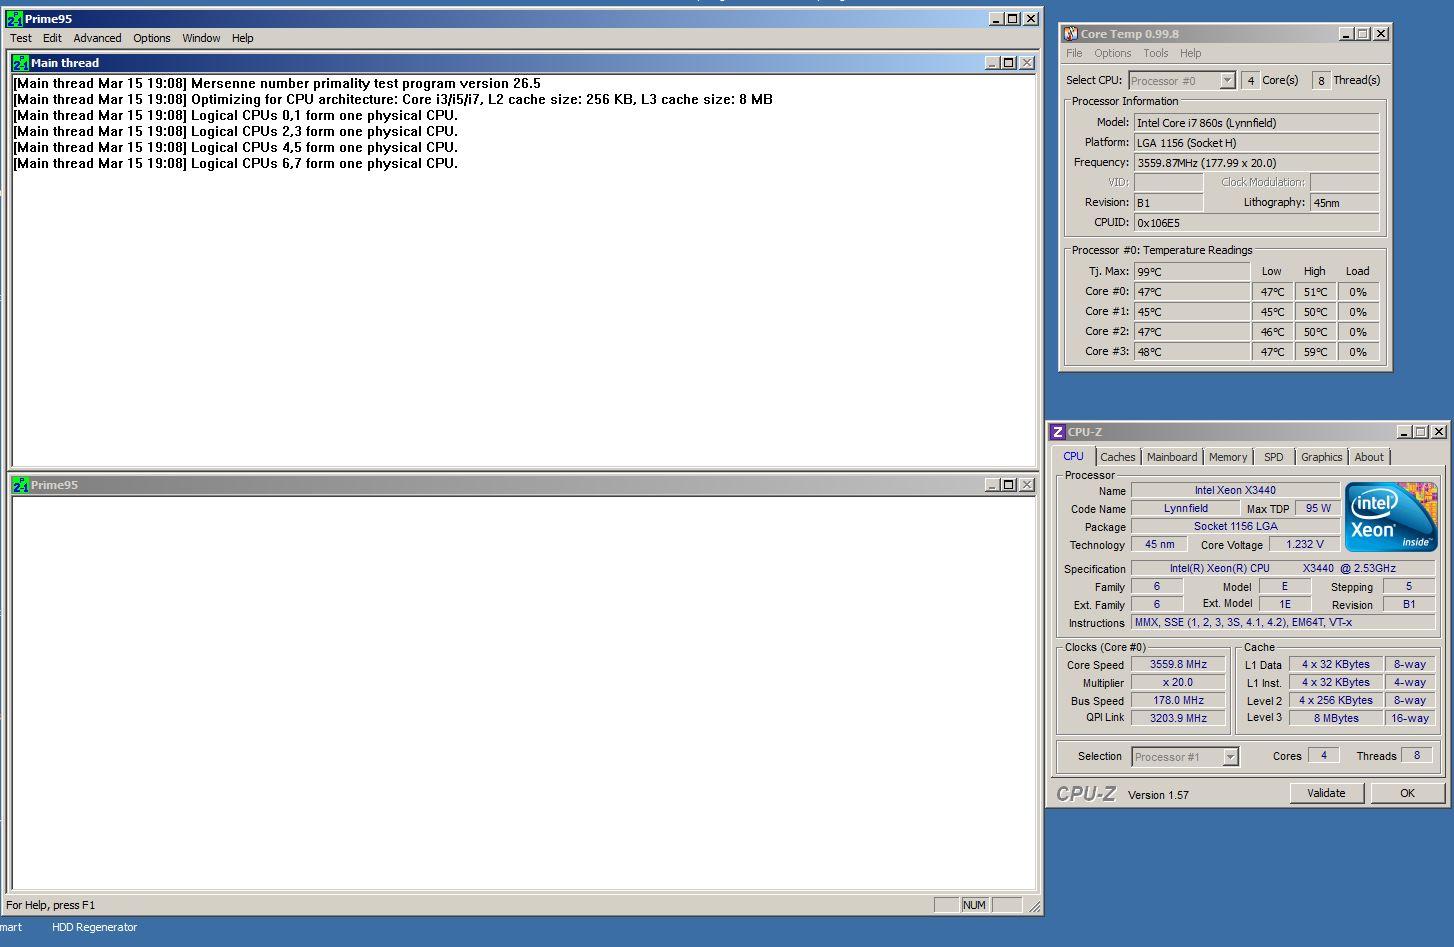Open the Advanced menu in Prime95
The height and width of the screenshot is (947, 1454).
(x=97, y=38)
